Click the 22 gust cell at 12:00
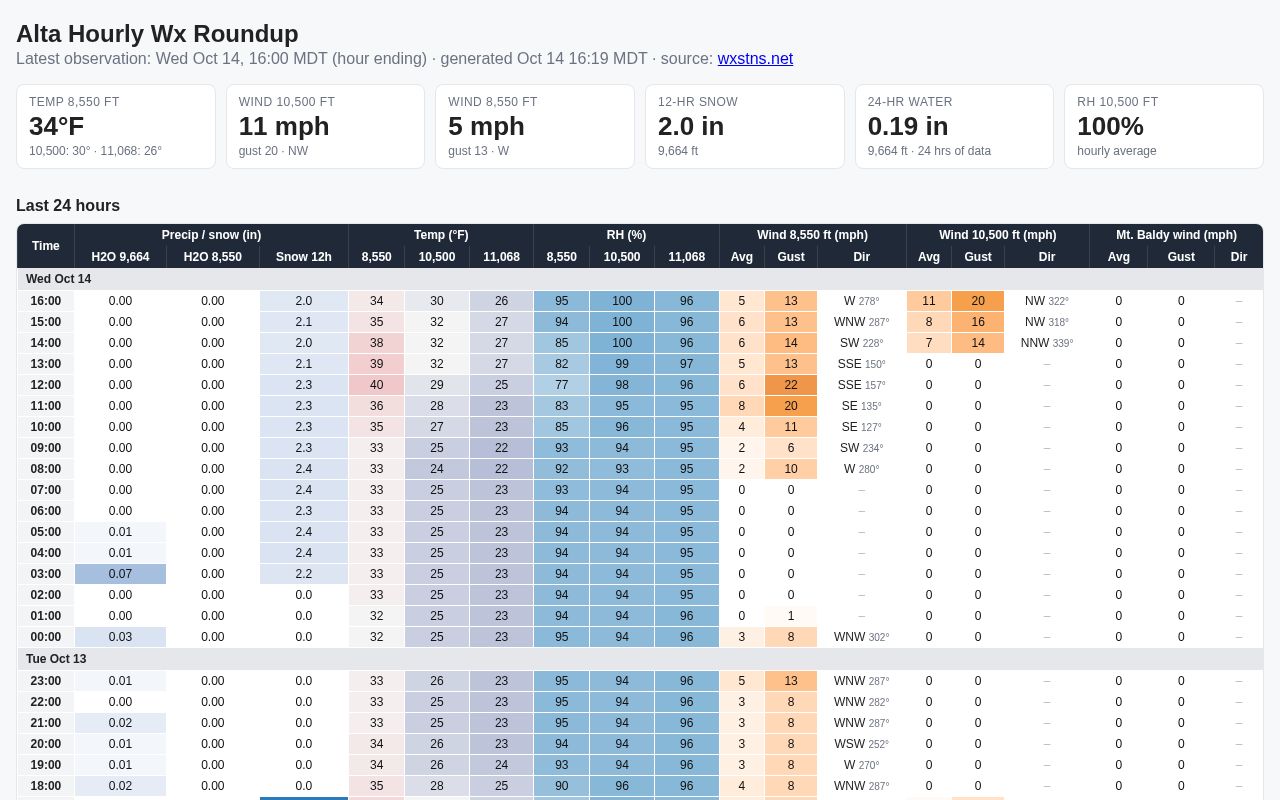1280x800 pixels. [791, 385]
